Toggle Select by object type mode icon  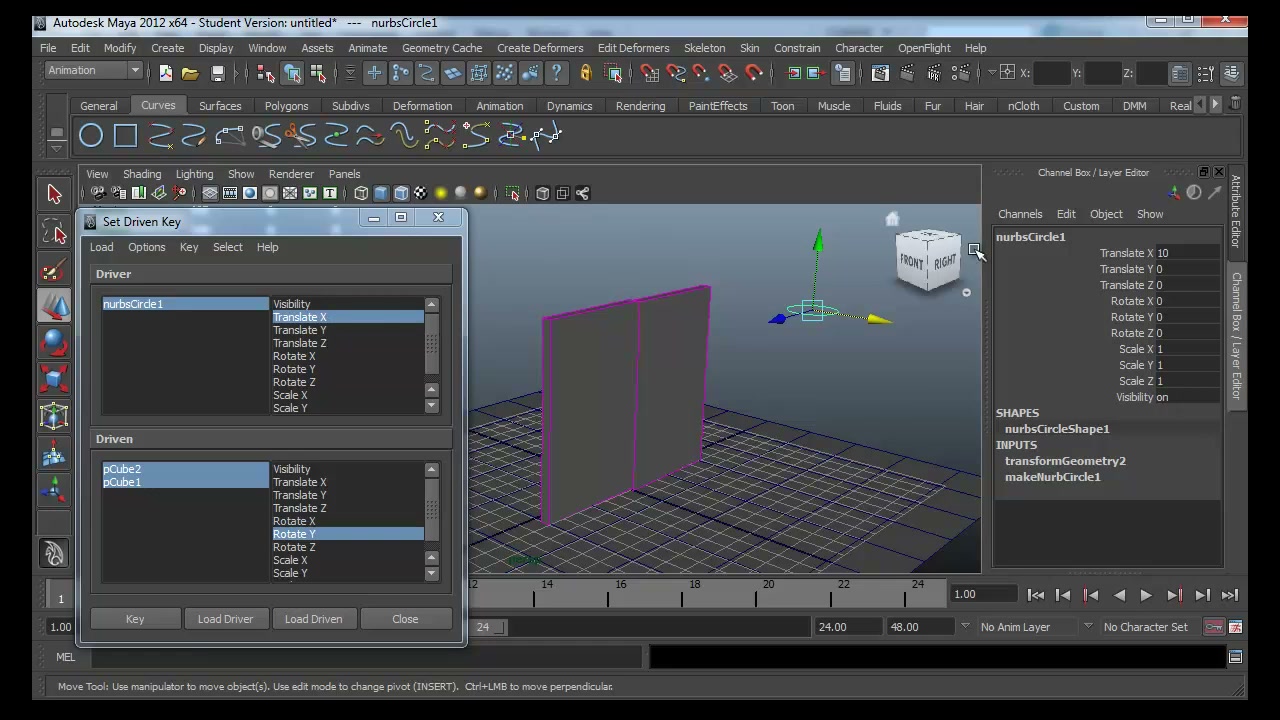[x=292, y=73]
